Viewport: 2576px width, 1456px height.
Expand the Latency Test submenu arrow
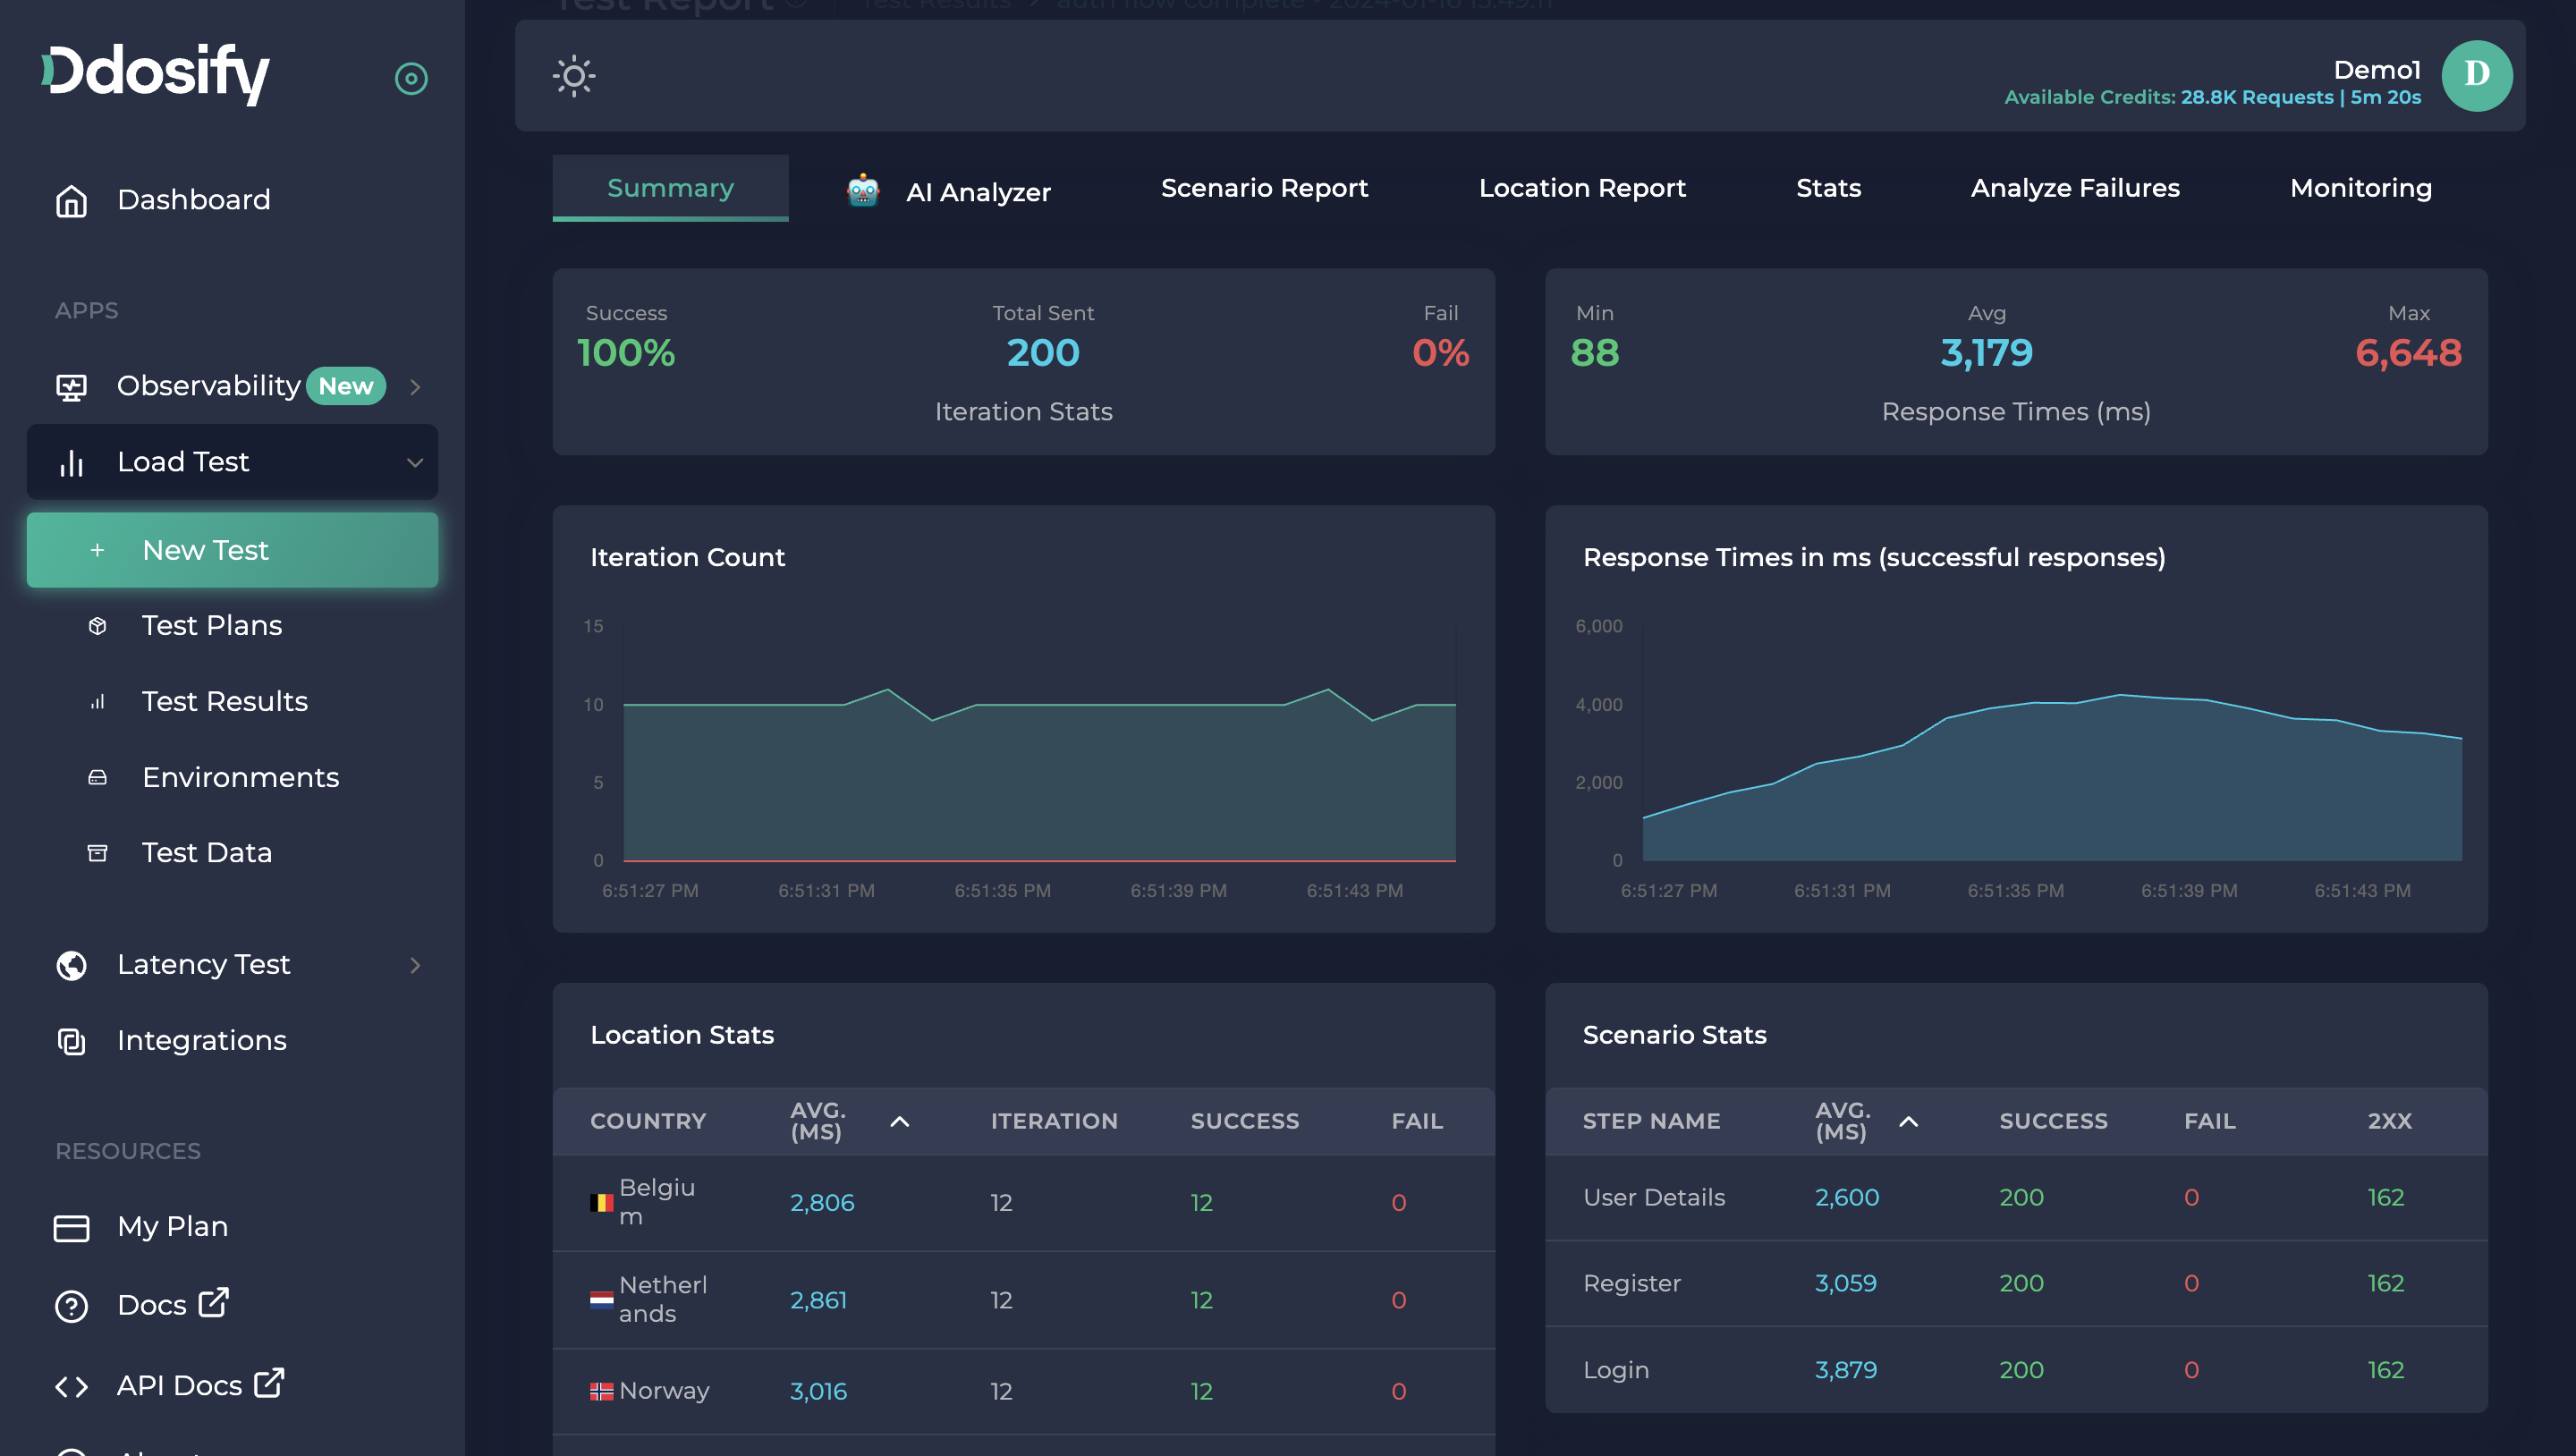[415, 965]
